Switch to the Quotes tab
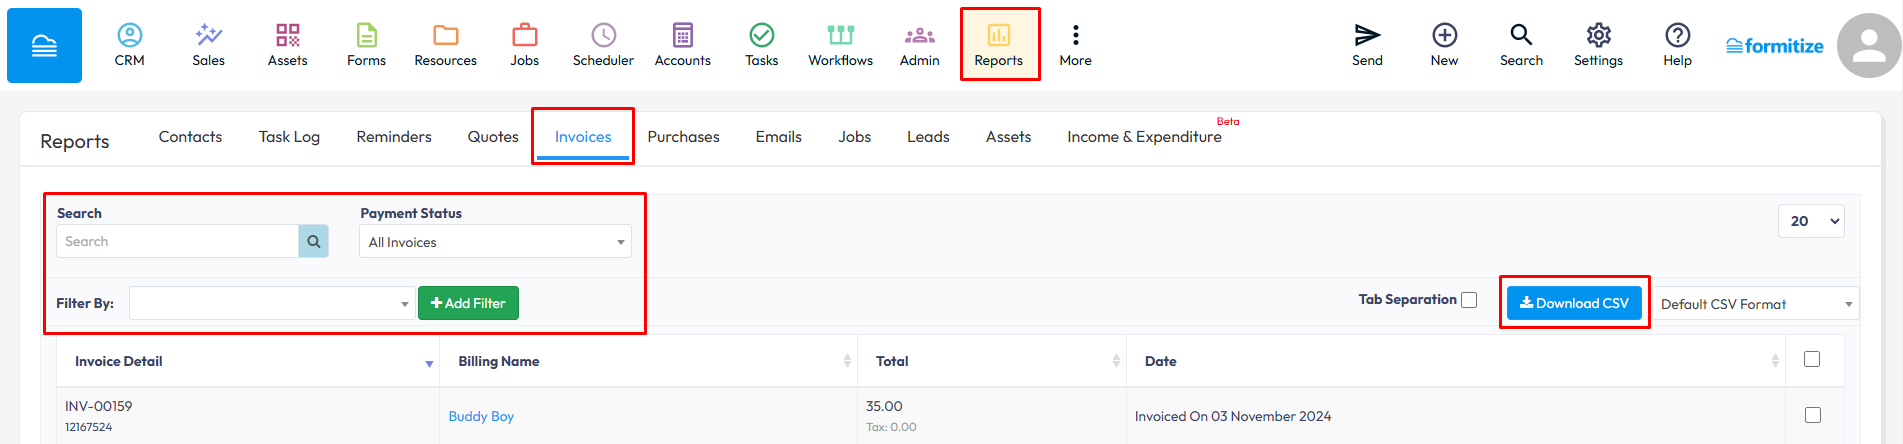The width and height of the screenshot is (1903, 444). [x=493, y=137]
